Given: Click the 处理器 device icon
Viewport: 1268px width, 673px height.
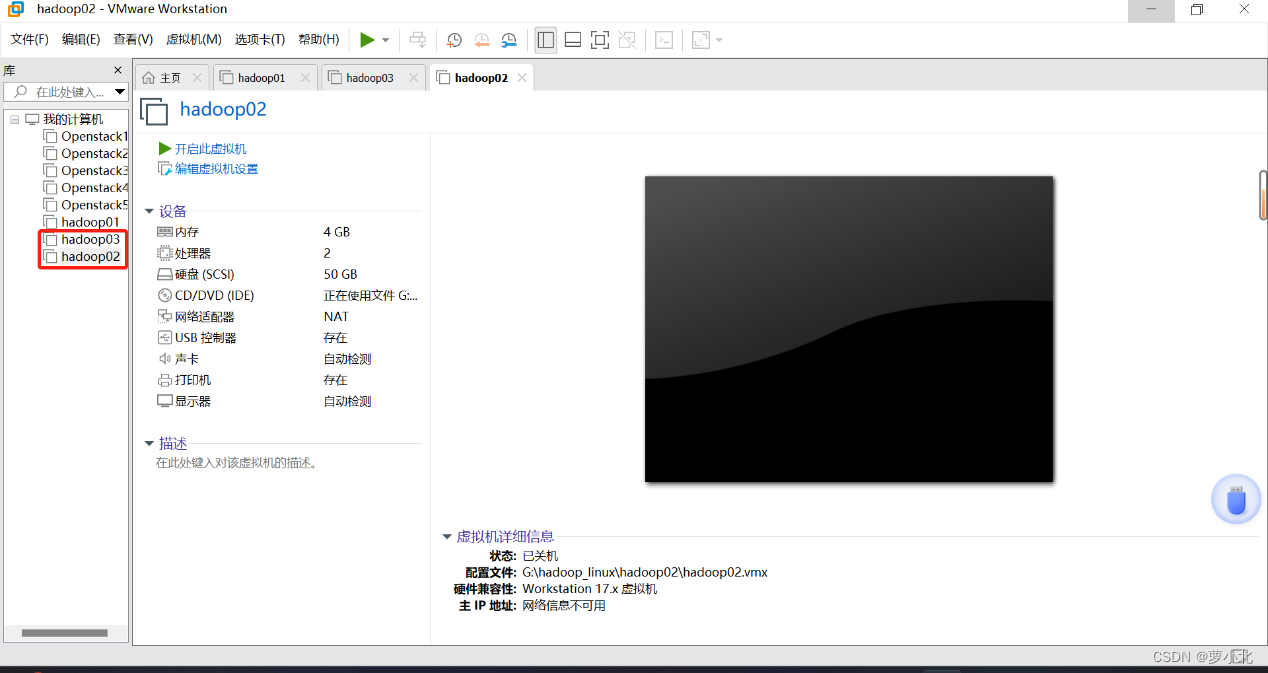Looking at the screenshot, I should pos(165,253).
